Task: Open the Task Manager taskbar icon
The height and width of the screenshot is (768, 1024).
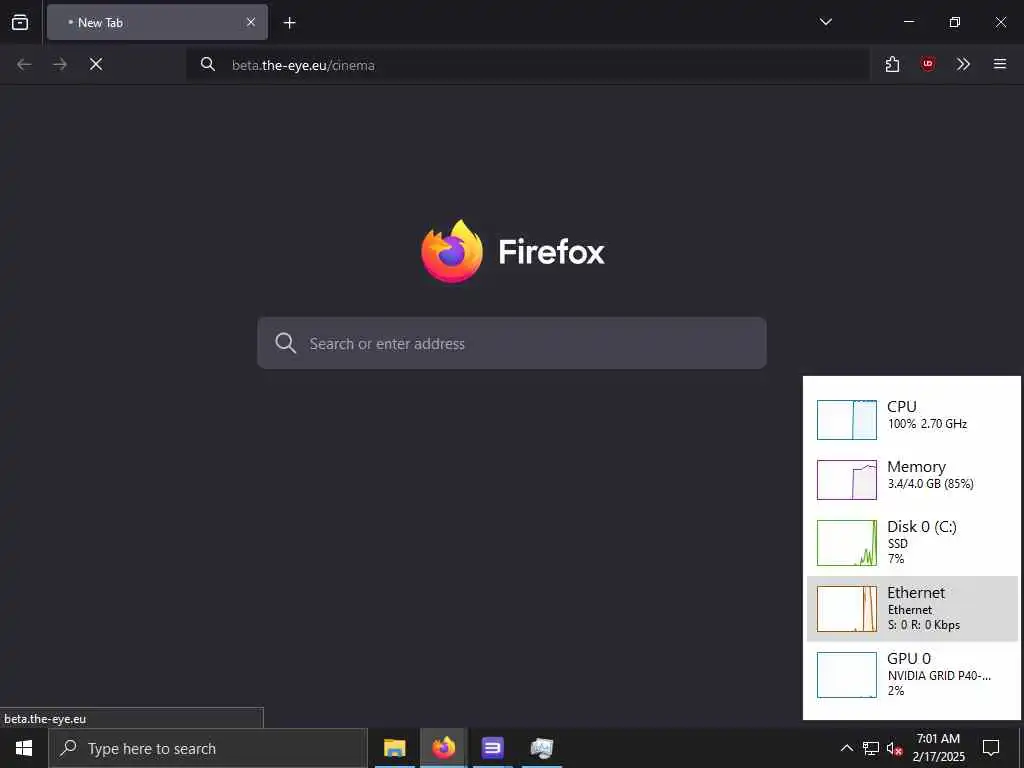Action: (541, 748)
